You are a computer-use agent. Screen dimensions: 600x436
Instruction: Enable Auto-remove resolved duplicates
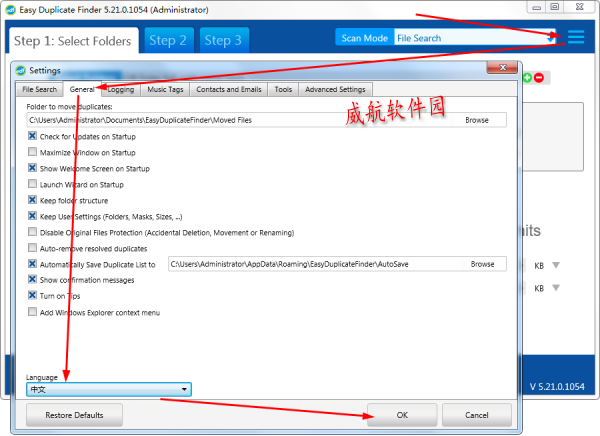pos(33,248)
